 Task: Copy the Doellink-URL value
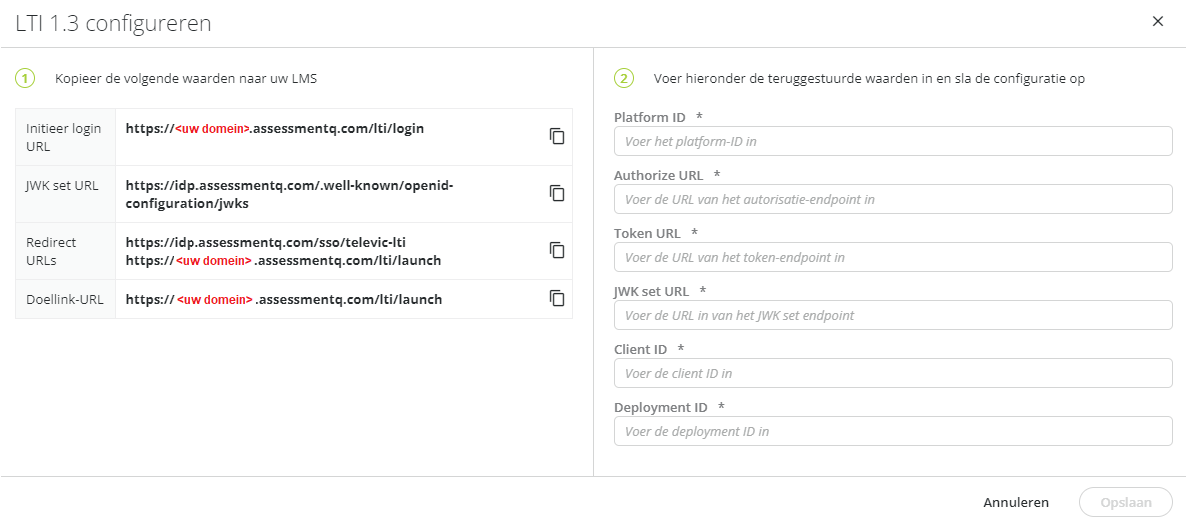(557, 298)
